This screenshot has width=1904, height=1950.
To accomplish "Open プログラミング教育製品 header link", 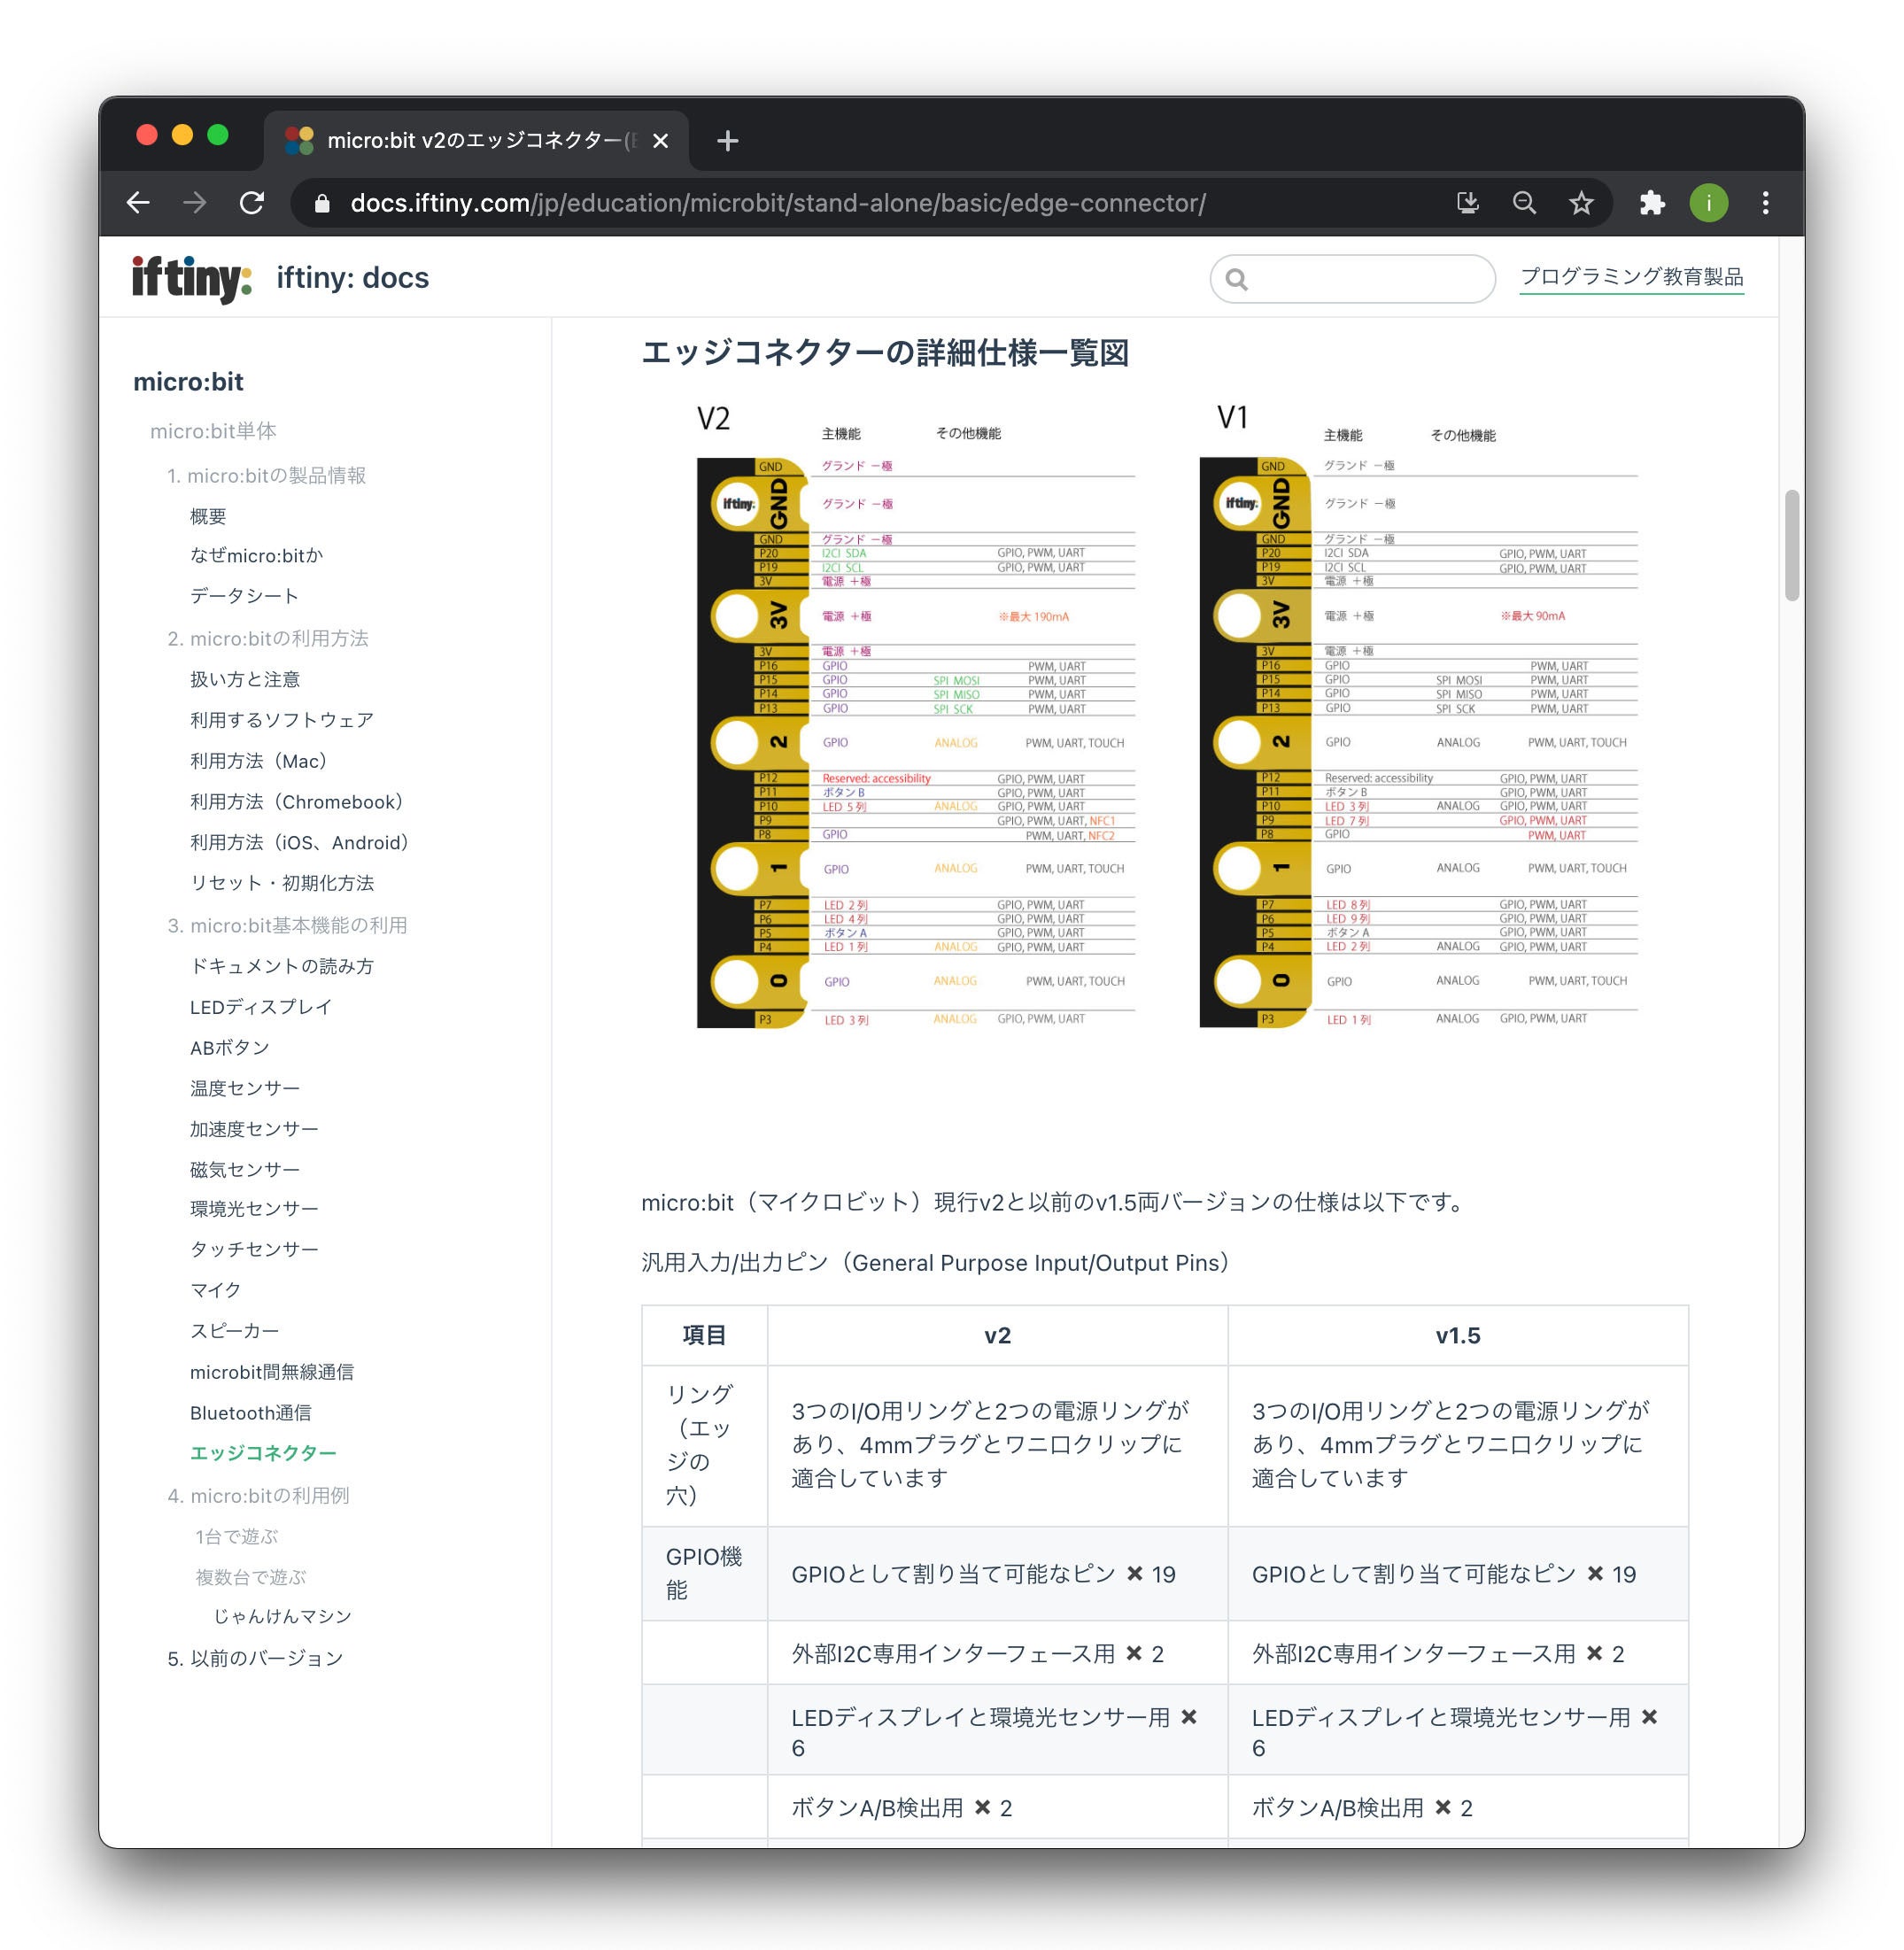I will (x=1631, y=277).
